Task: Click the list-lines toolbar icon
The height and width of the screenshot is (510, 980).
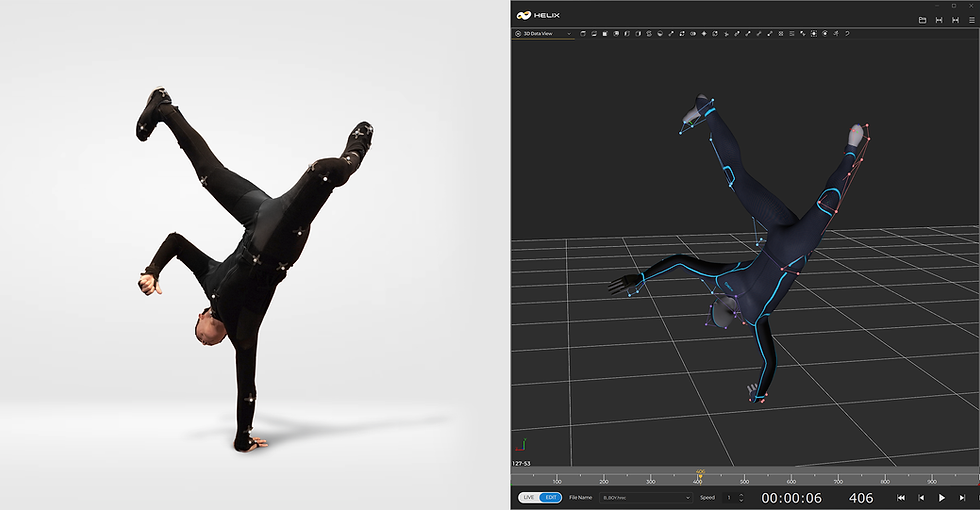Action: (x=792, y=34)
